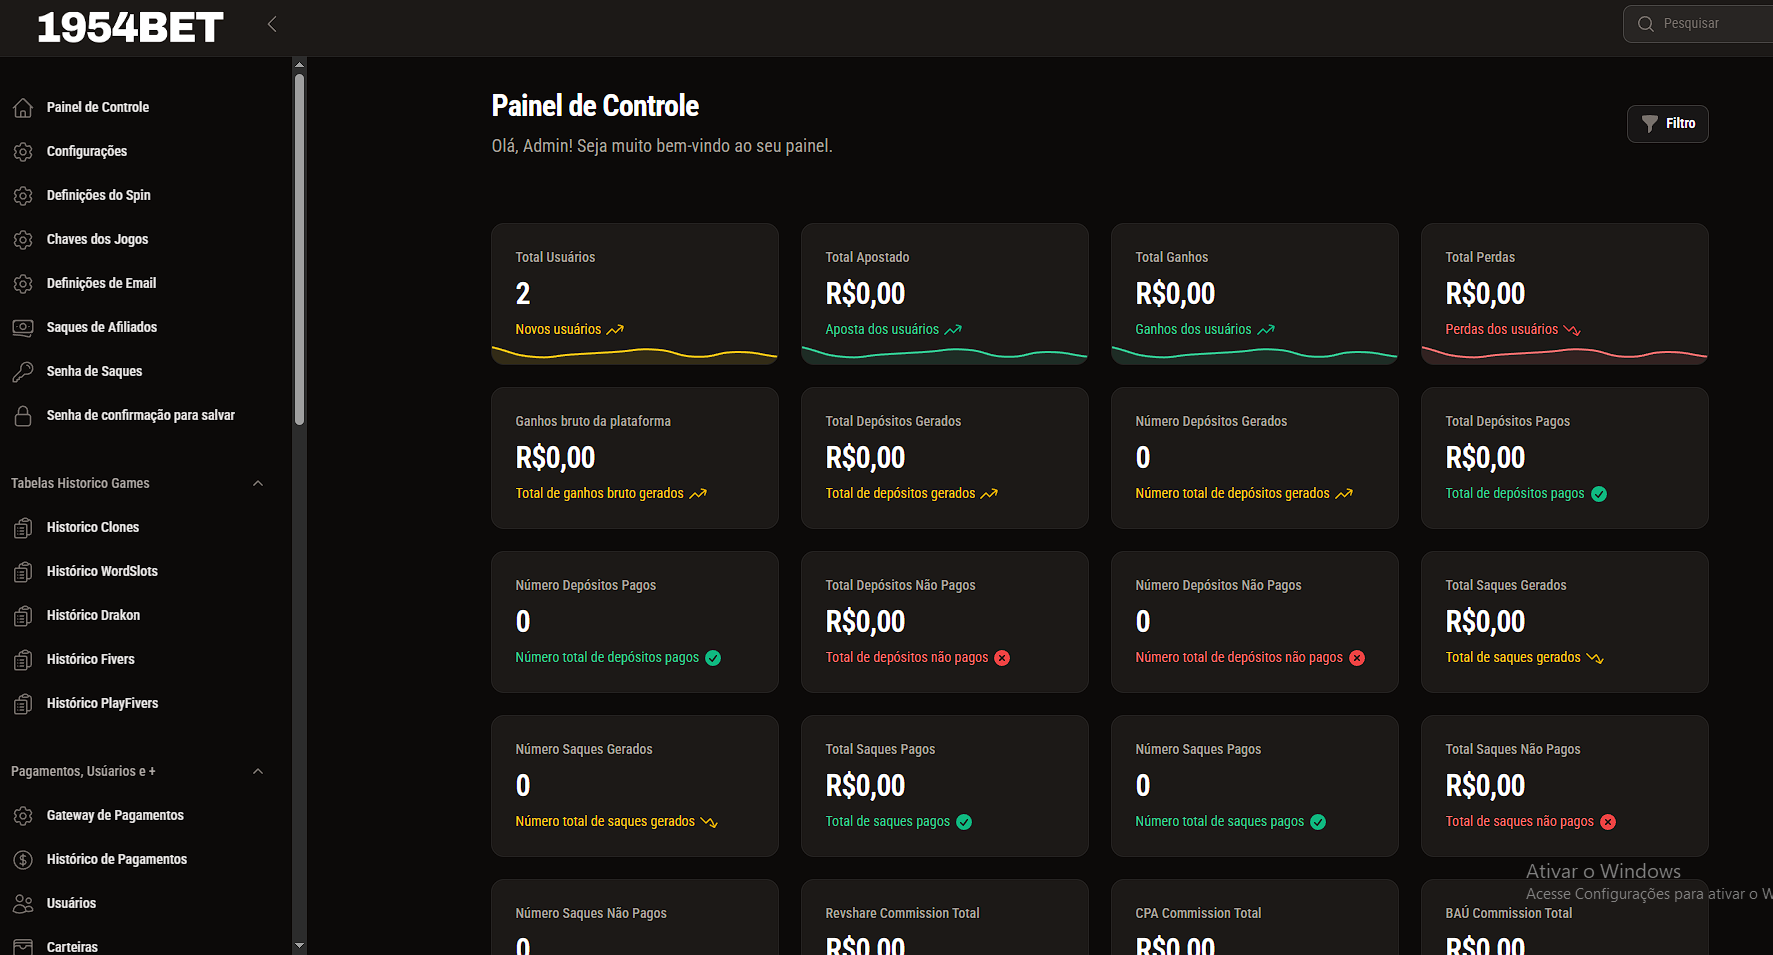The image size is (1773, 955).
Task: Open Definições do Spin menu item
Action: click(x=98, y=195)
